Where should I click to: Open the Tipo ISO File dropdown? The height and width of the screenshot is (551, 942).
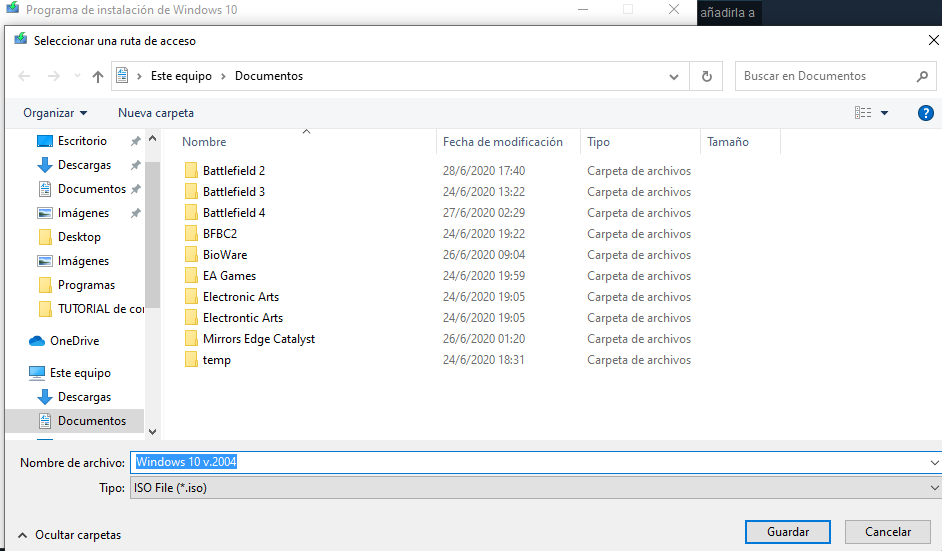(536, 487)
